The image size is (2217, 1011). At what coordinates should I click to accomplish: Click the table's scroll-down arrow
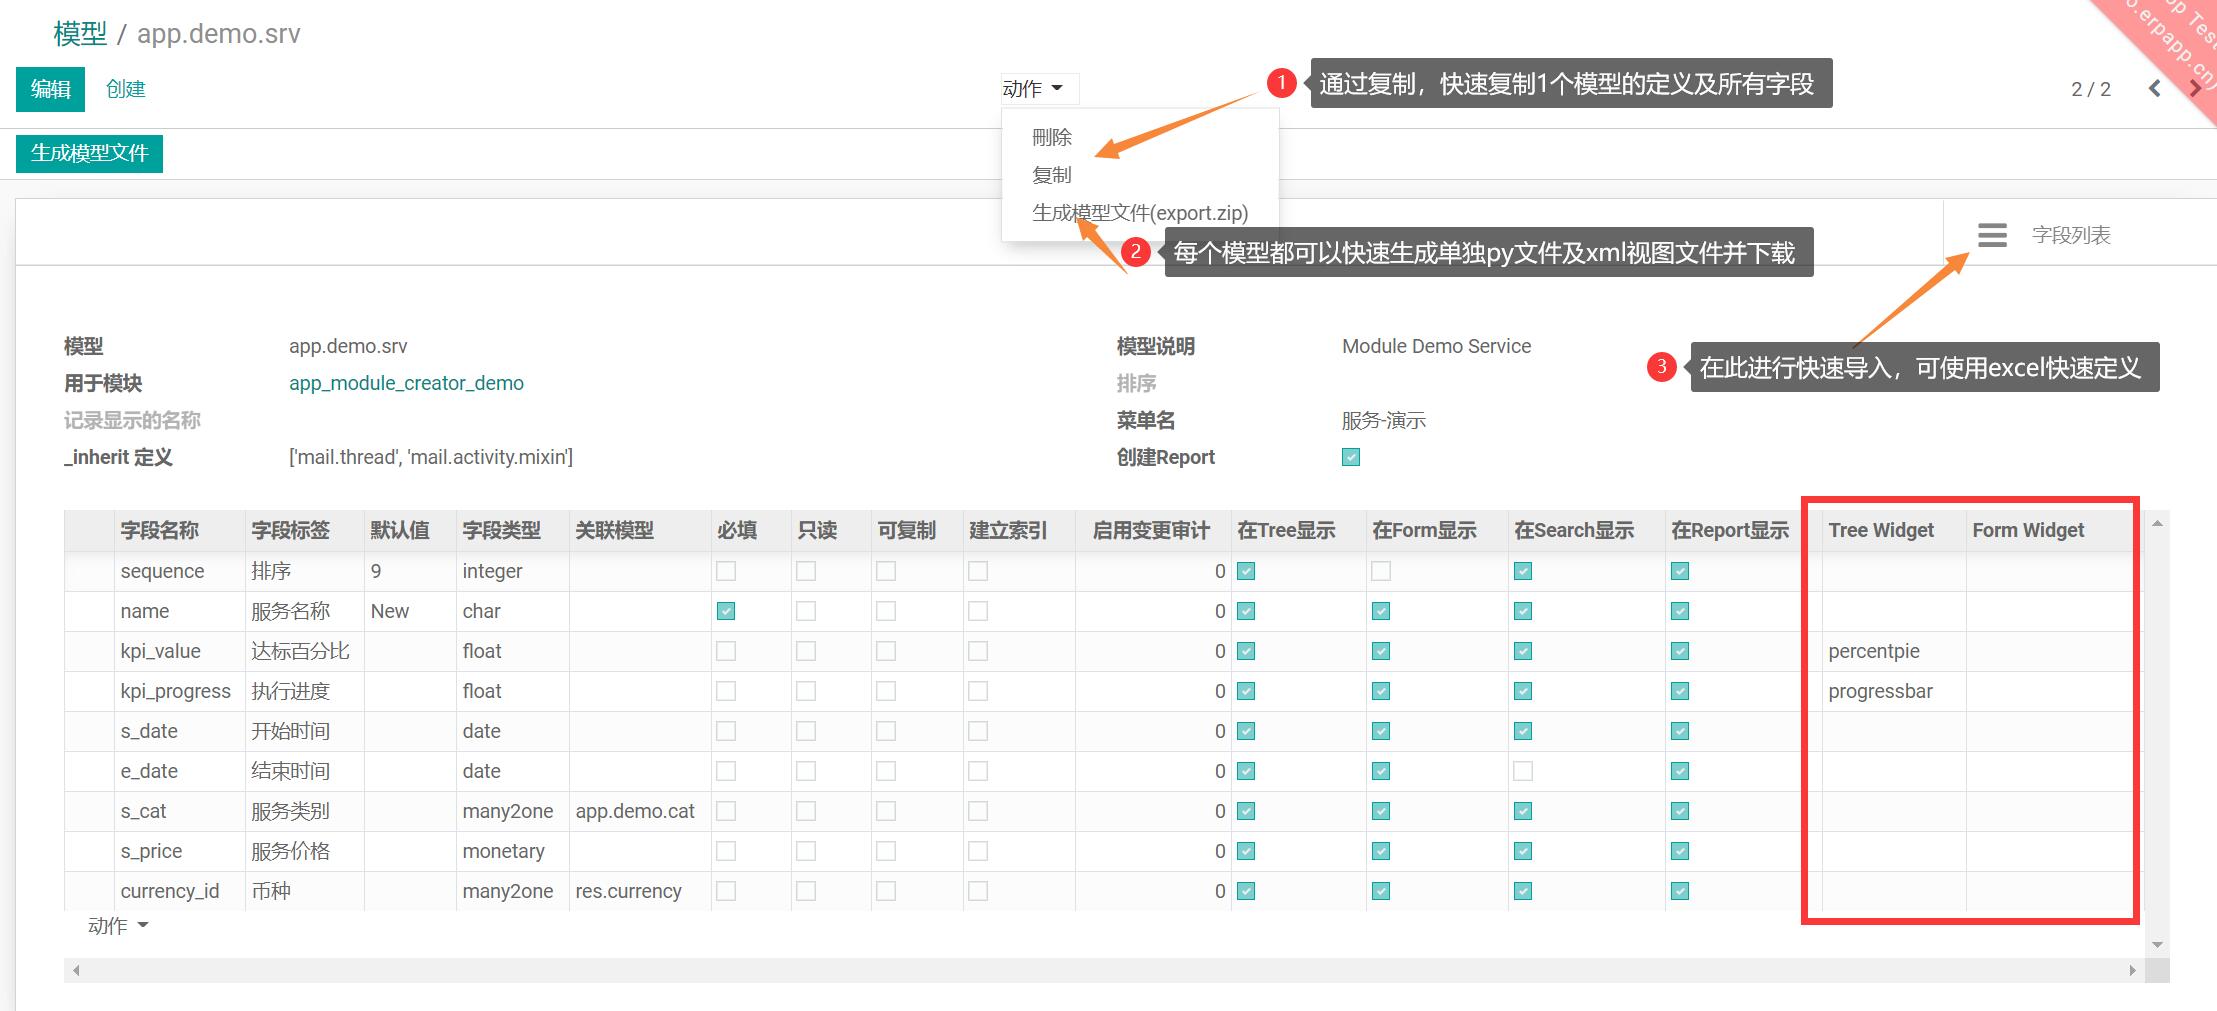(x=2157, y=944)
